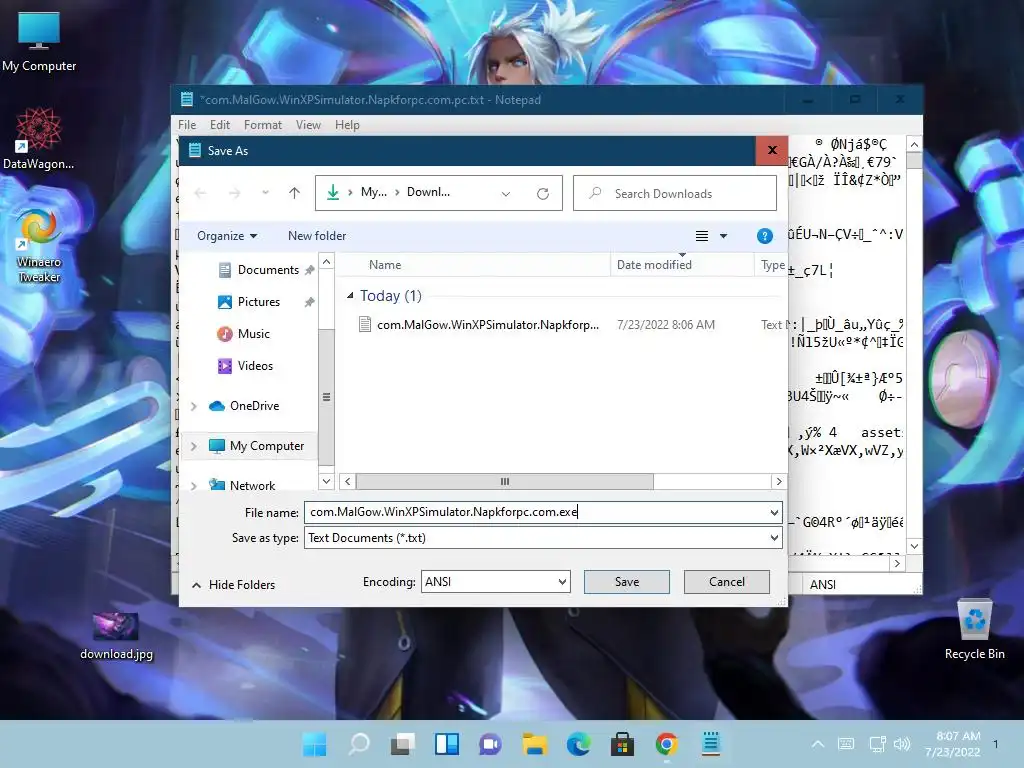Expand the Network tree node
The image size is (1024, 768).
click(x=193, y=486)
